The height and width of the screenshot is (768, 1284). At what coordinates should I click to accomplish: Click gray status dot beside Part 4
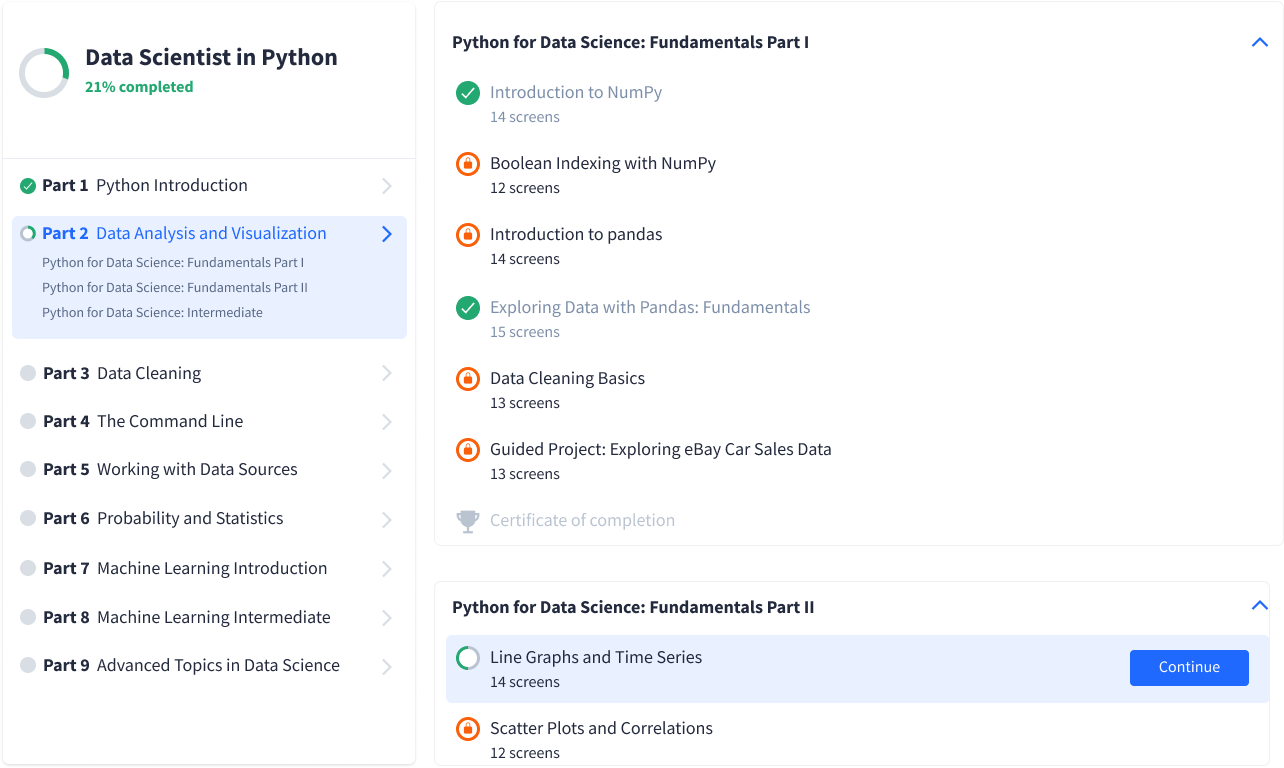(x=28, y=422)
